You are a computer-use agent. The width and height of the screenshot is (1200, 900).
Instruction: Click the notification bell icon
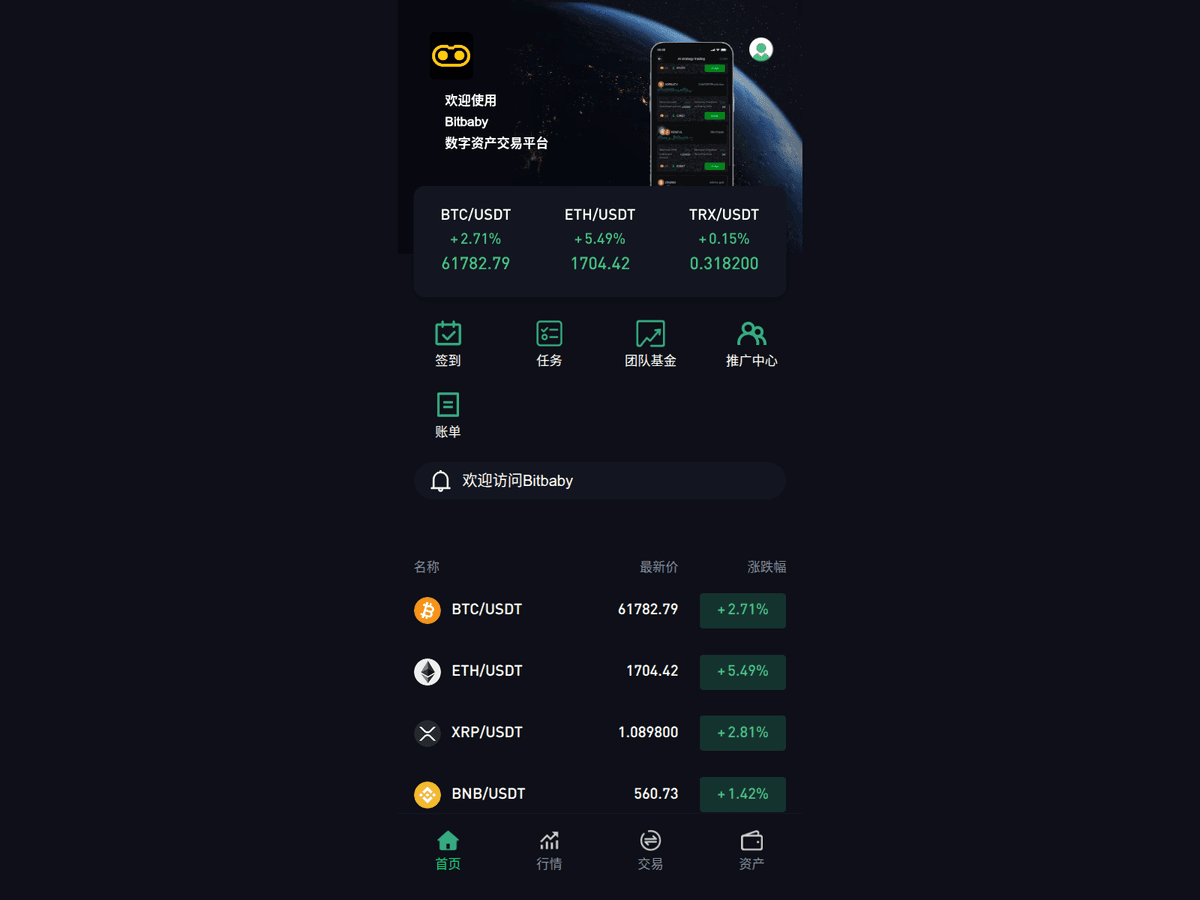coord(440,481)
